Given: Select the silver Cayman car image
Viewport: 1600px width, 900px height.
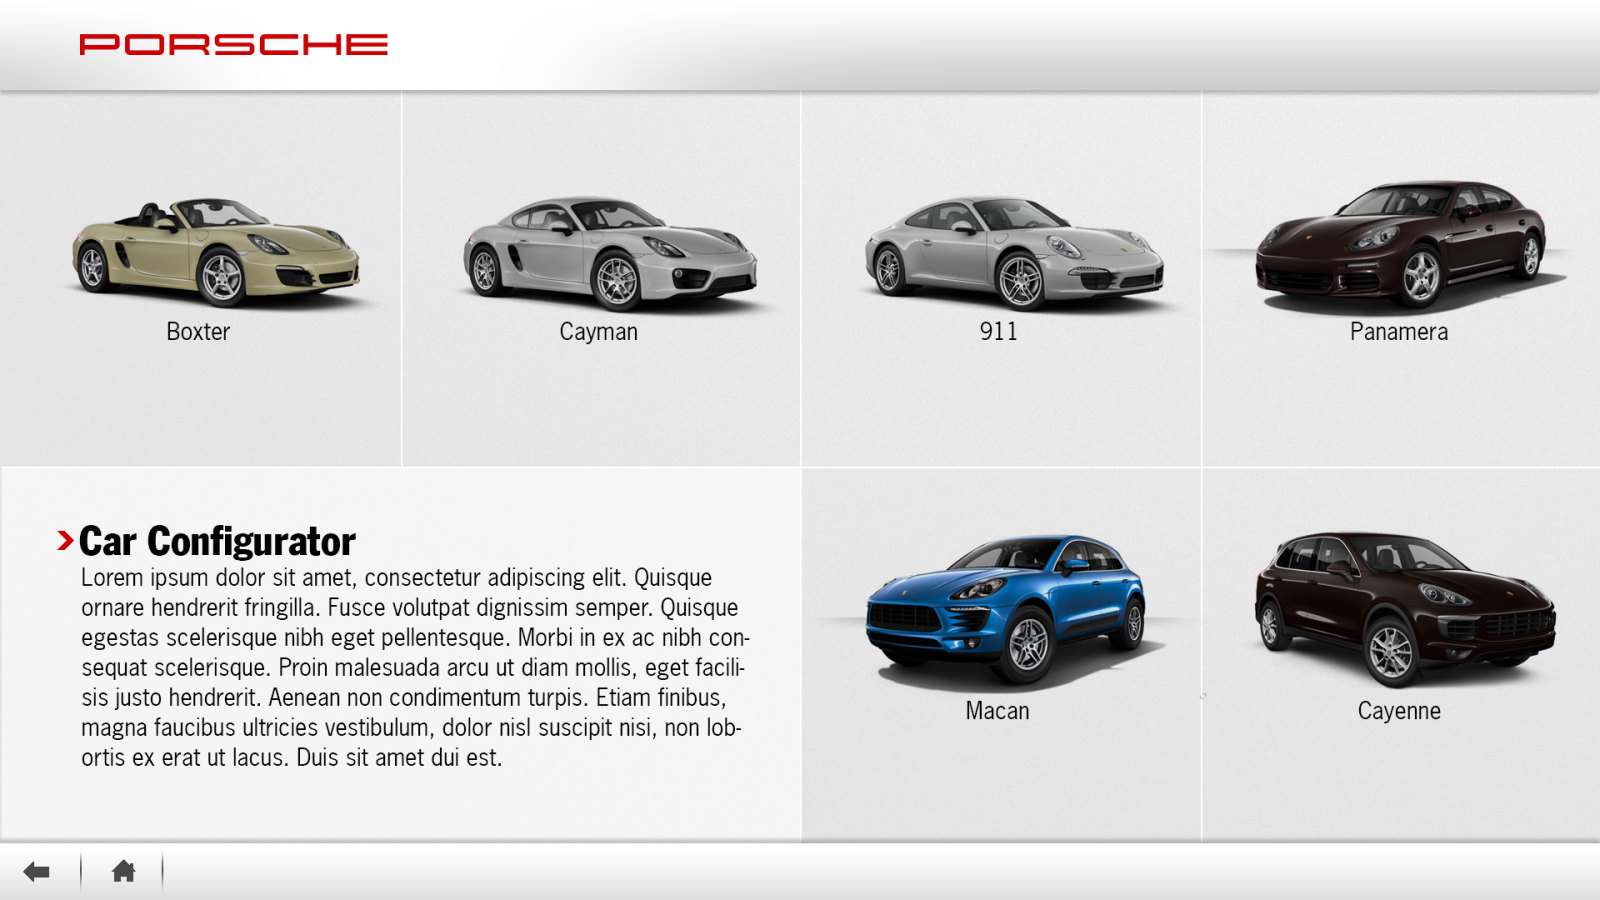Looking at the screenshot, I should coord(610,253).
